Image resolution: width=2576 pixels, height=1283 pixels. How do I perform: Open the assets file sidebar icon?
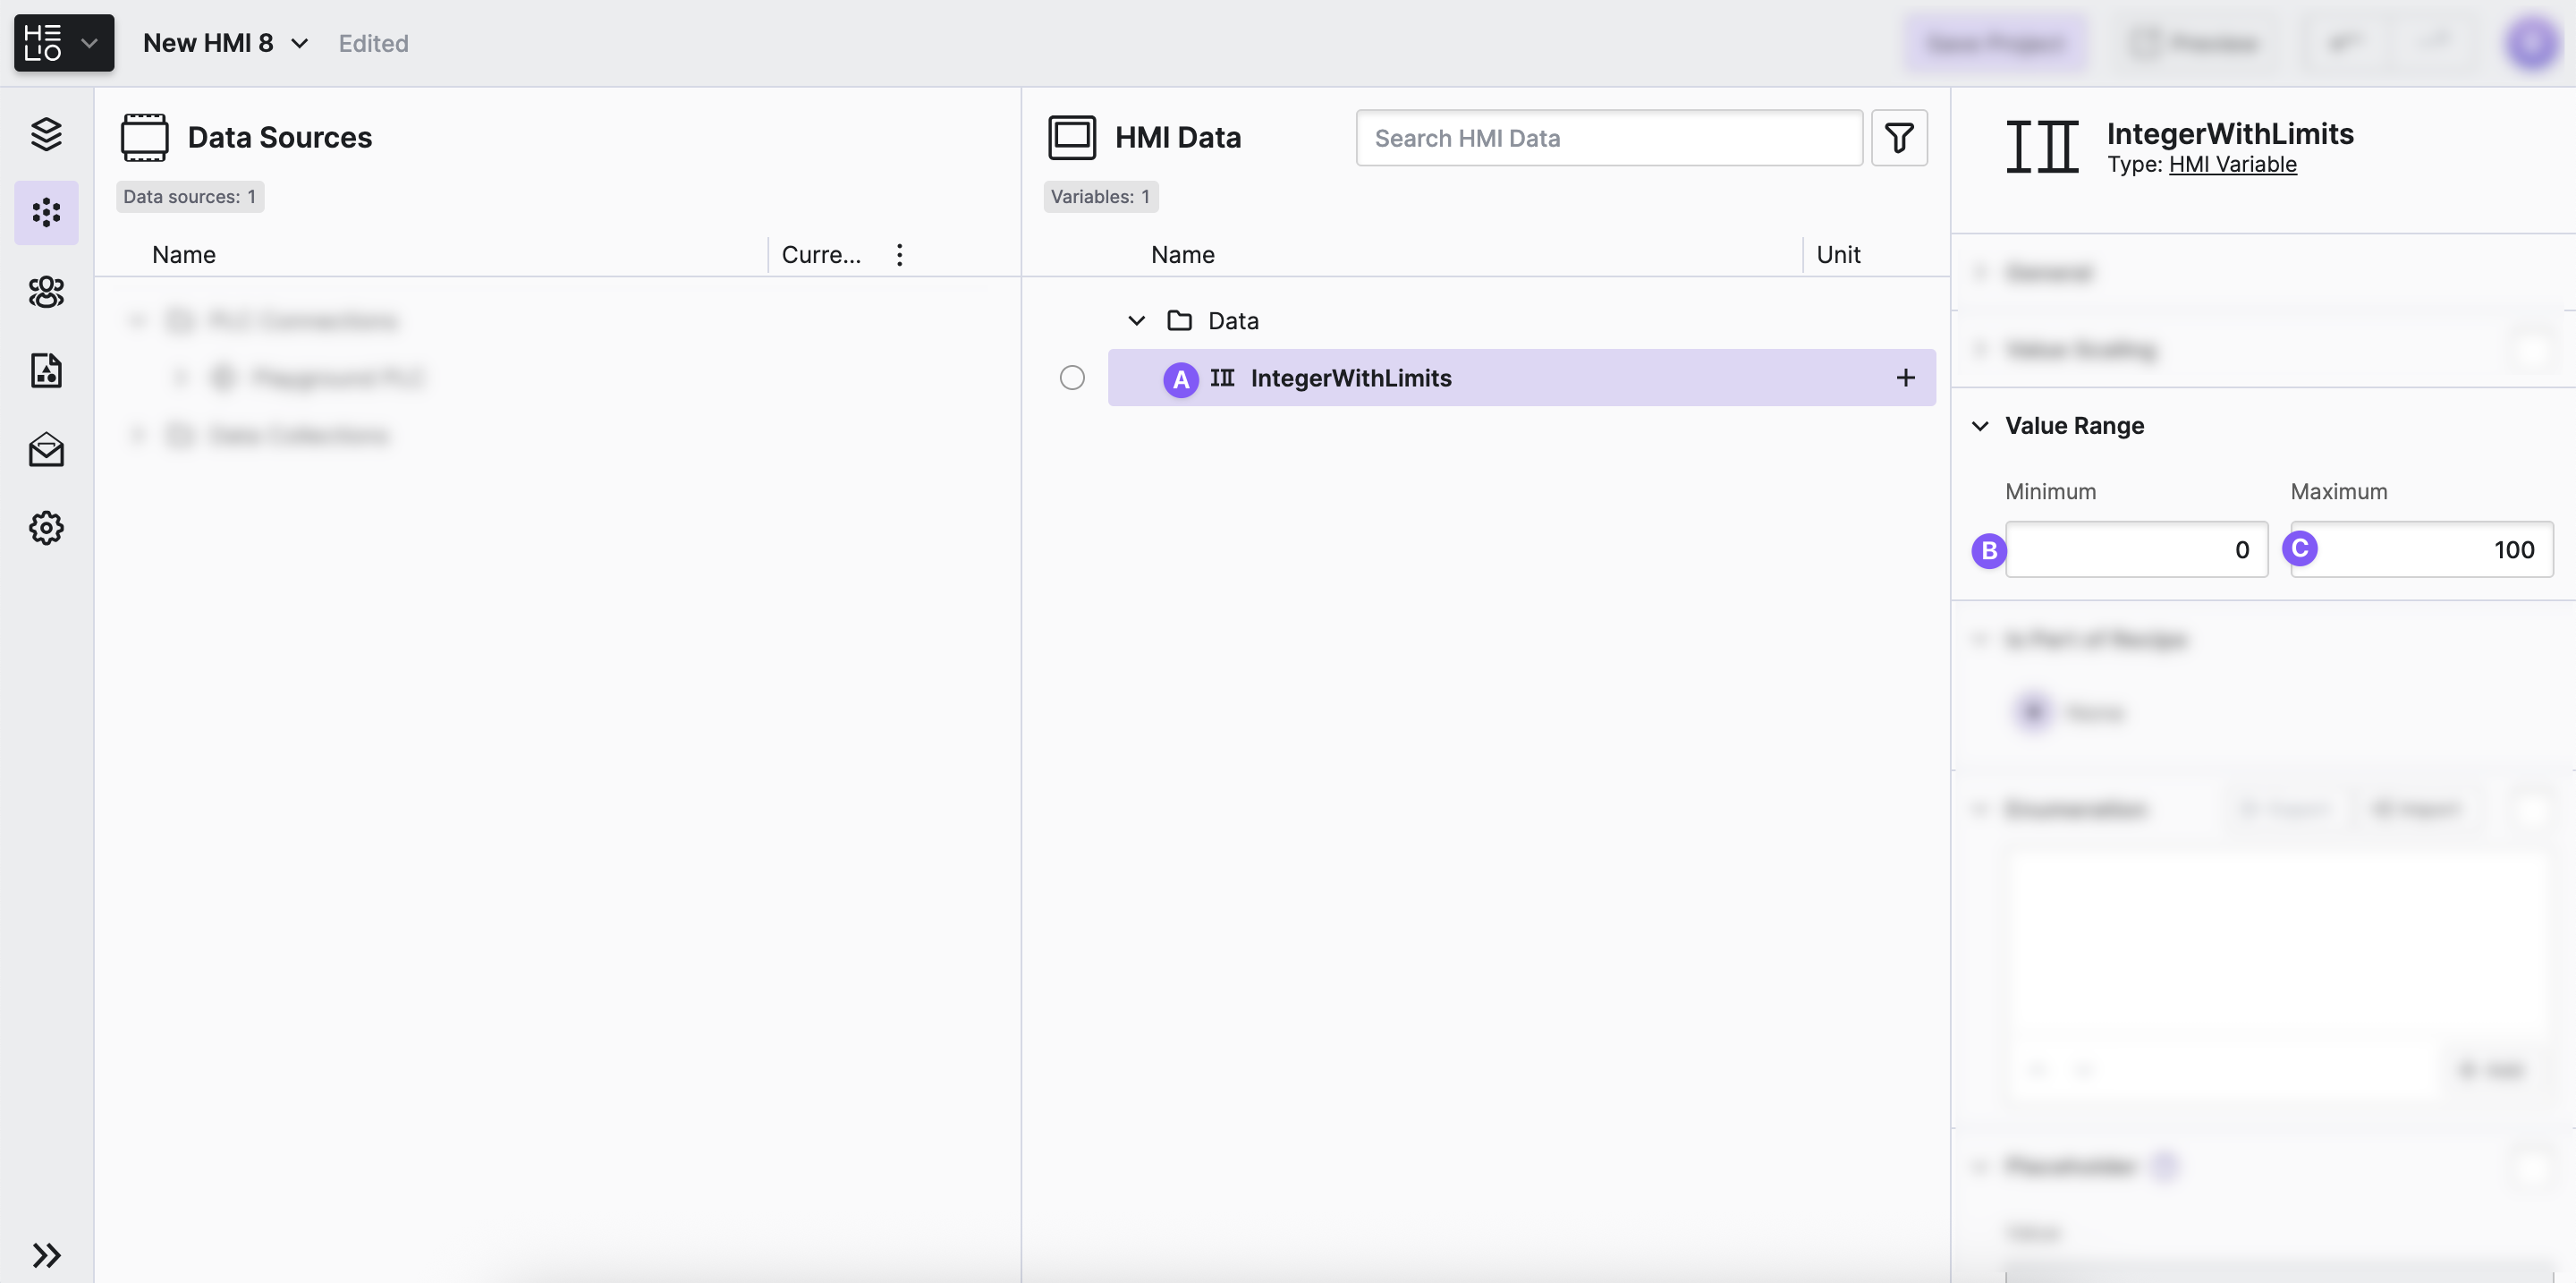click(46, 370)
